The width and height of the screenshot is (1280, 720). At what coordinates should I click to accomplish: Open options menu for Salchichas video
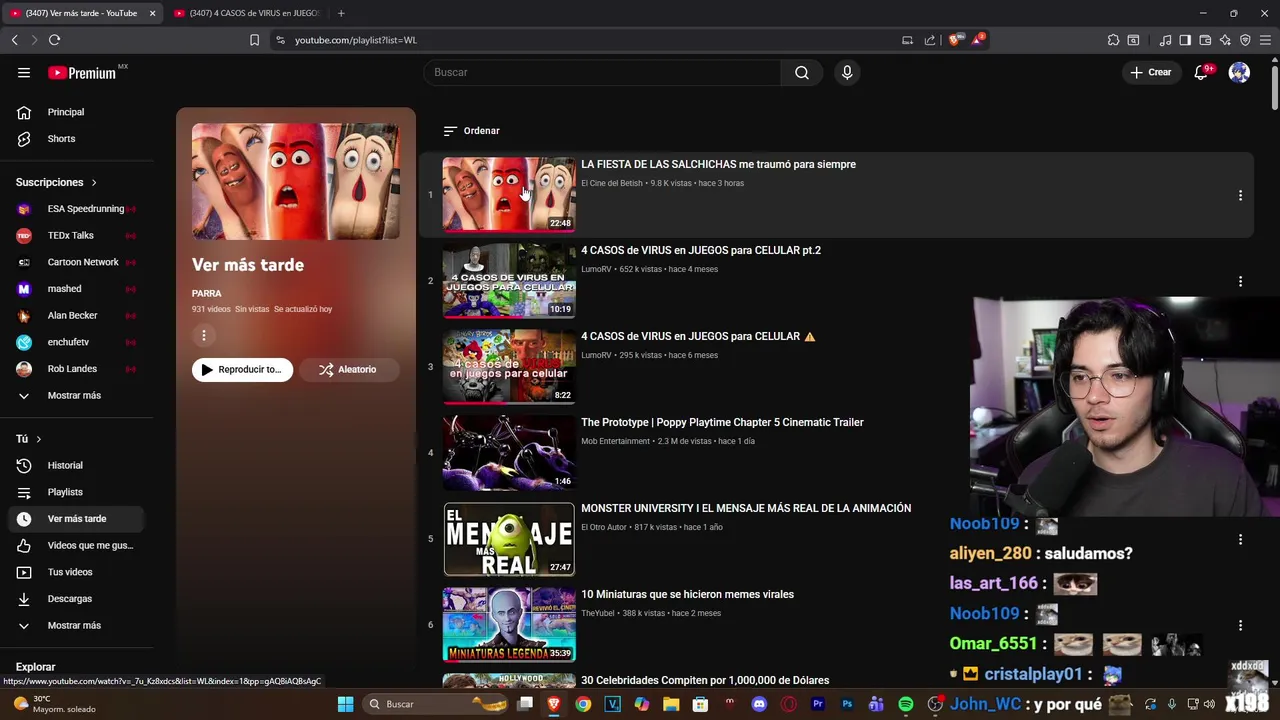coord(1240,195)
